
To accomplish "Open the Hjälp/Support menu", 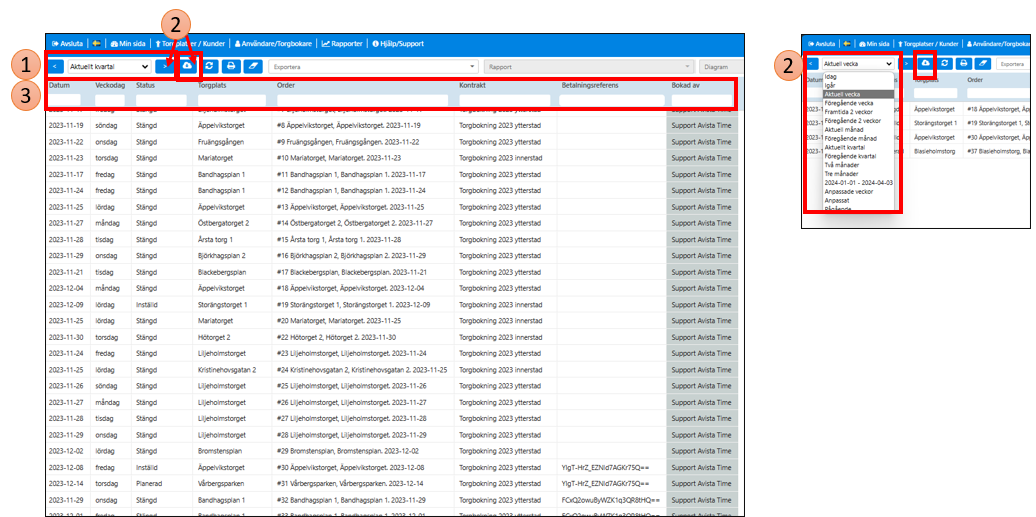I will (398, 44).
